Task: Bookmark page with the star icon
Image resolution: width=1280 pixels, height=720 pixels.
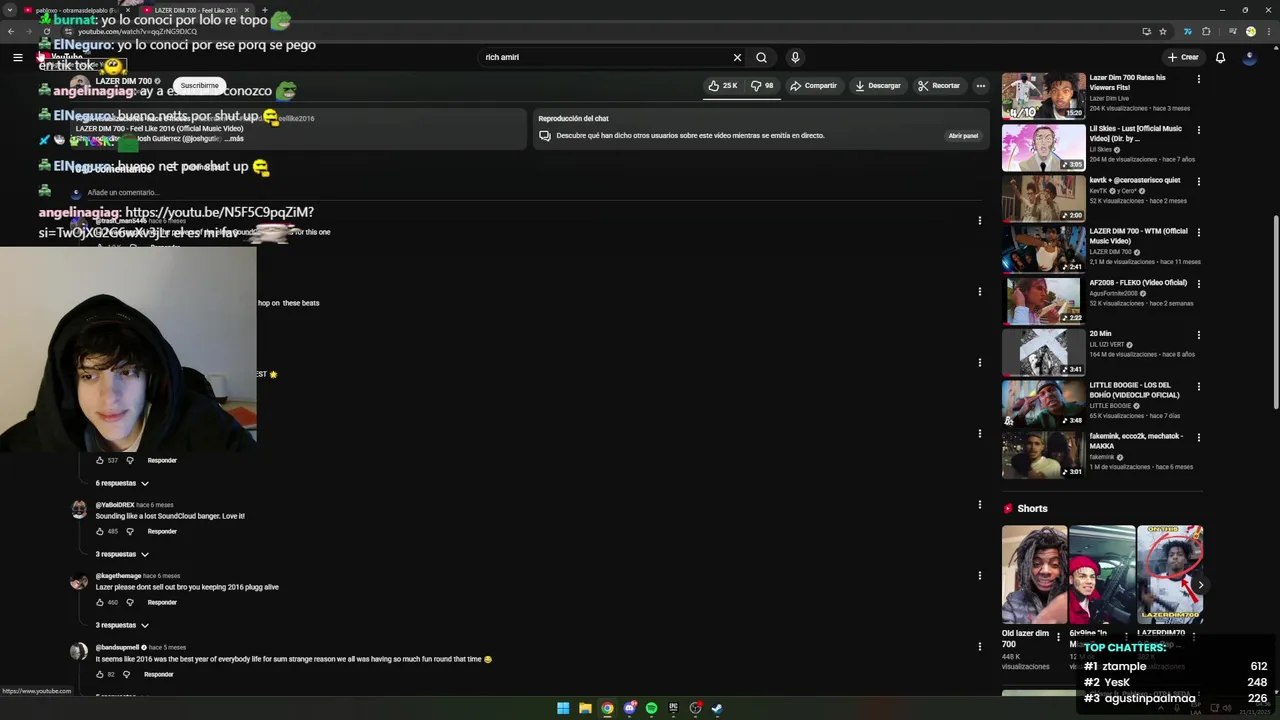Action: point(1163,31)
